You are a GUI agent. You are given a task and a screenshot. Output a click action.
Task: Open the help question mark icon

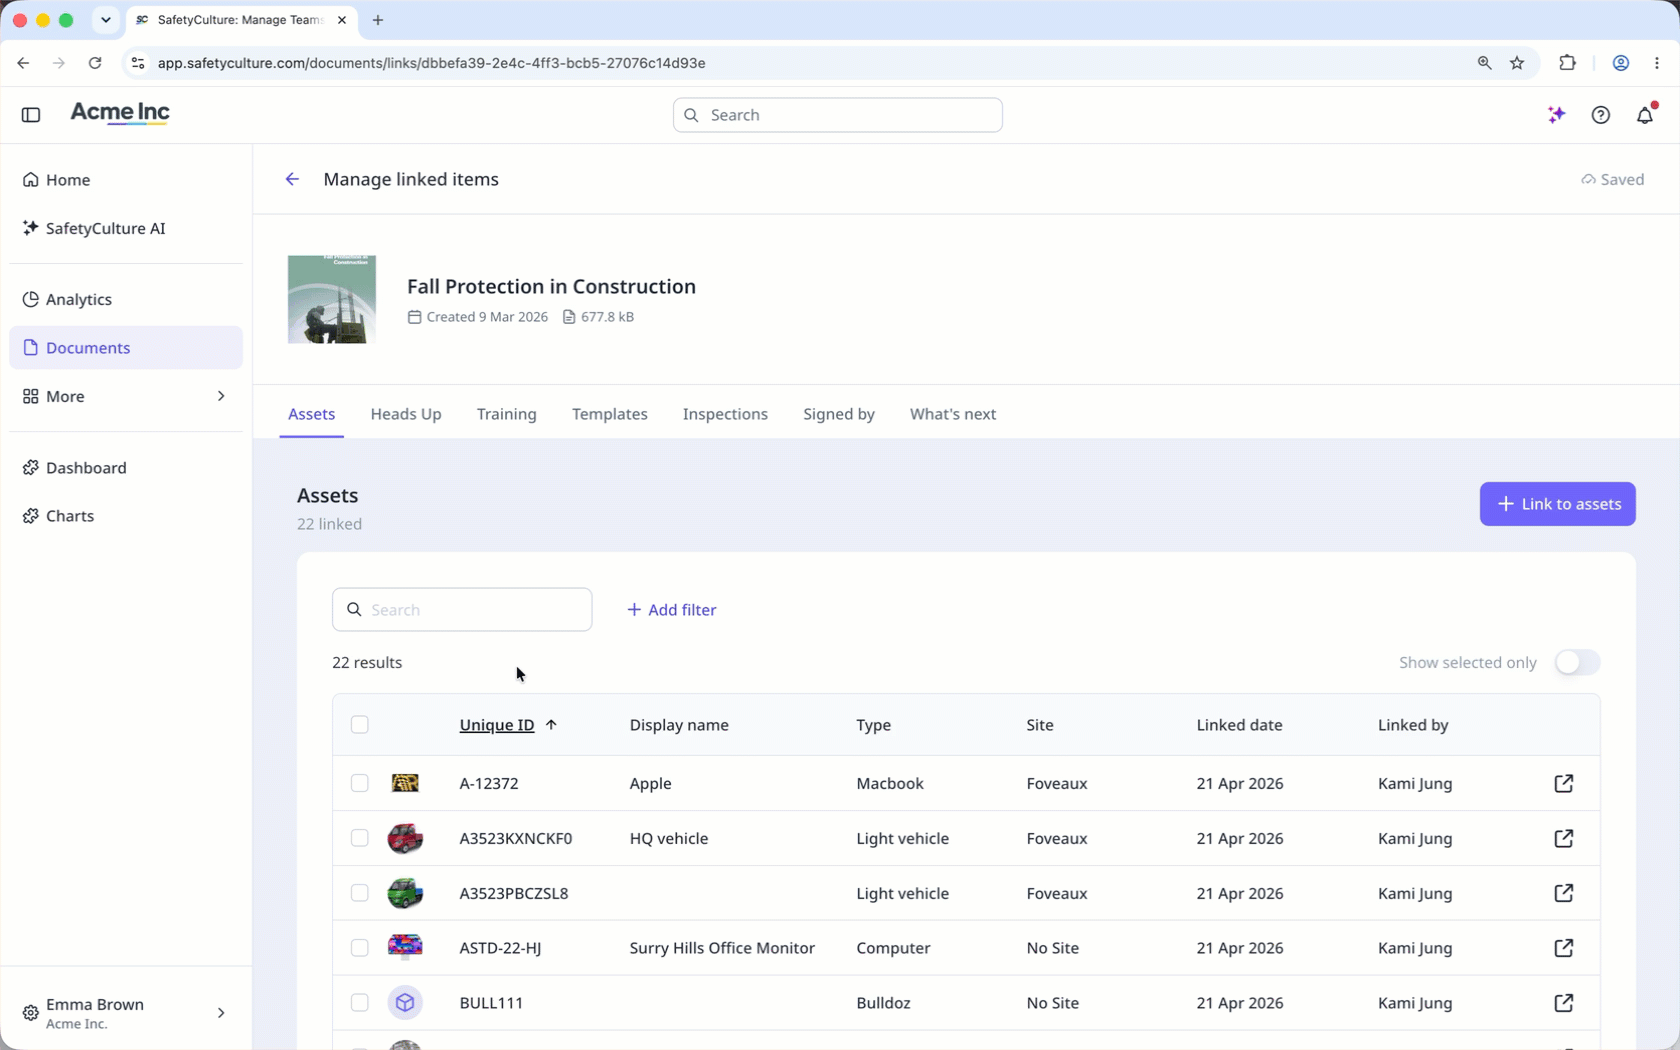(1601, 115)
